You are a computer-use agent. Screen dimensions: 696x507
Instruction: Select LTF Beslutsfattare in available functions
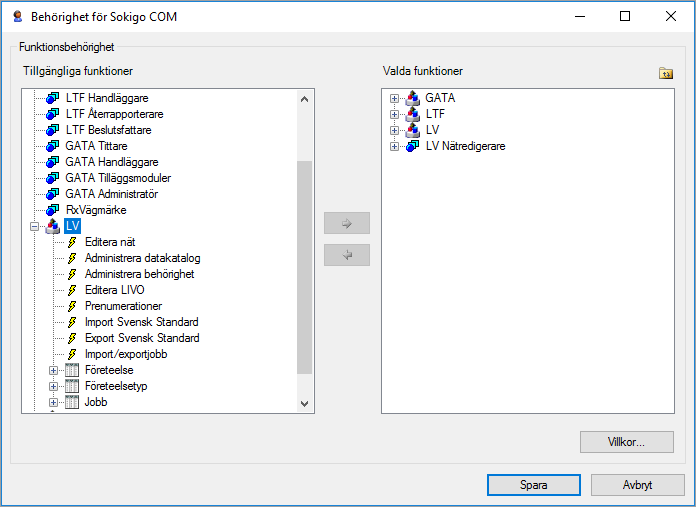109,130
